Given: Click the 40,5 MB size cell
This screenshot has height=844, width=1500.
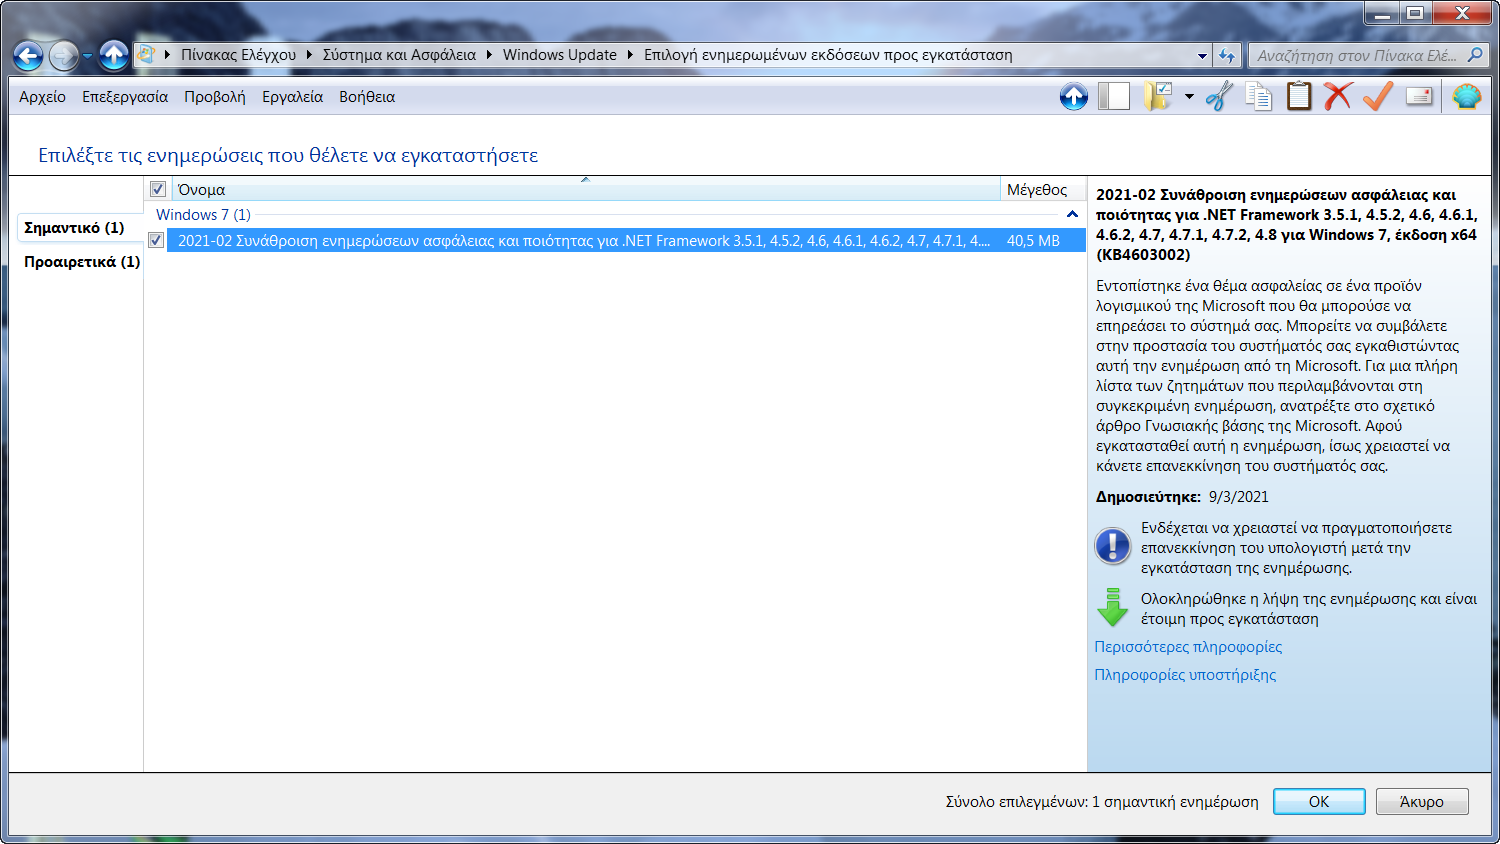Looking at the screenshot, I should click(1033, 240).
